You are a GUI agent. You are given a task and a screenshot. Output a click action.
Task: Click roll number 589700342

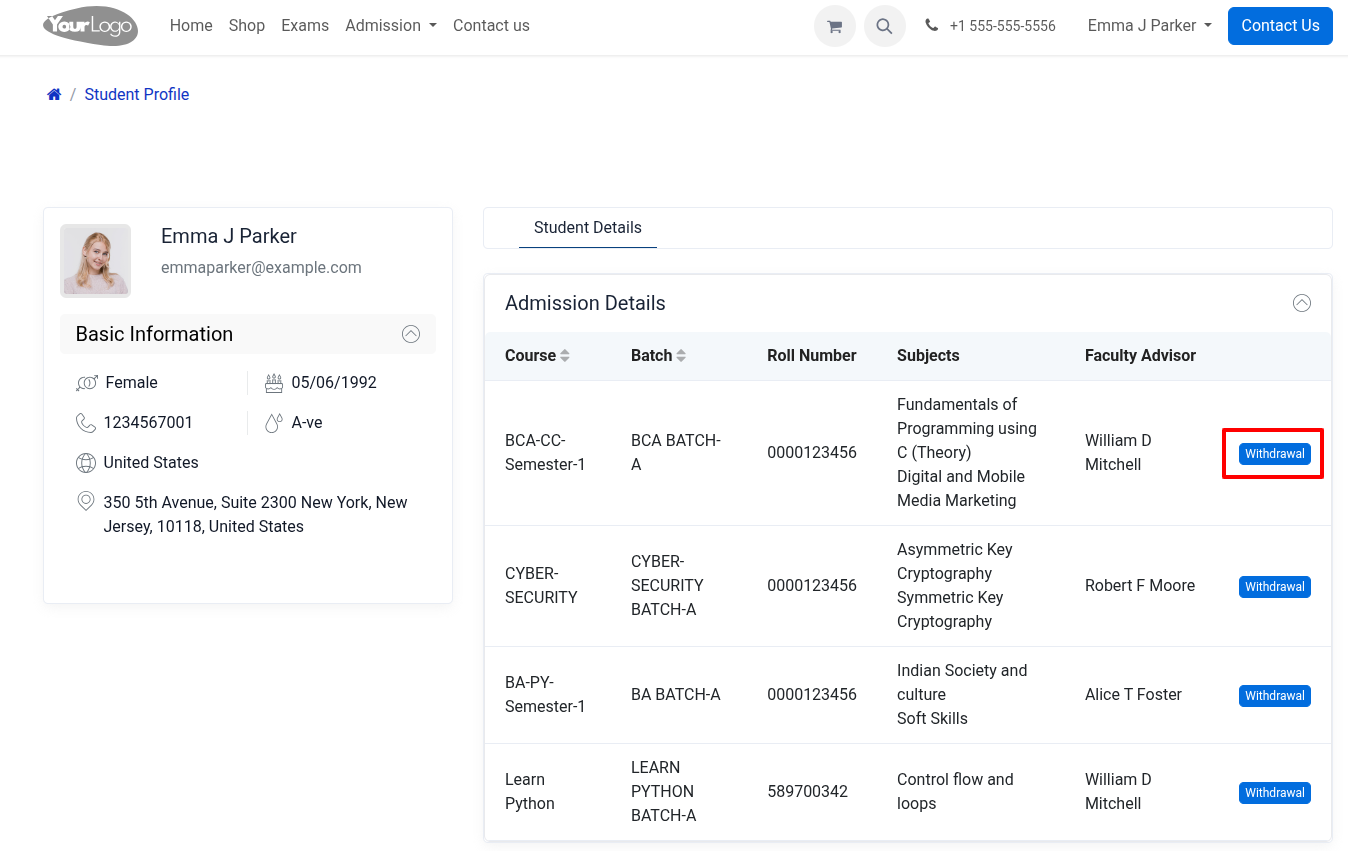coord(808,792)
